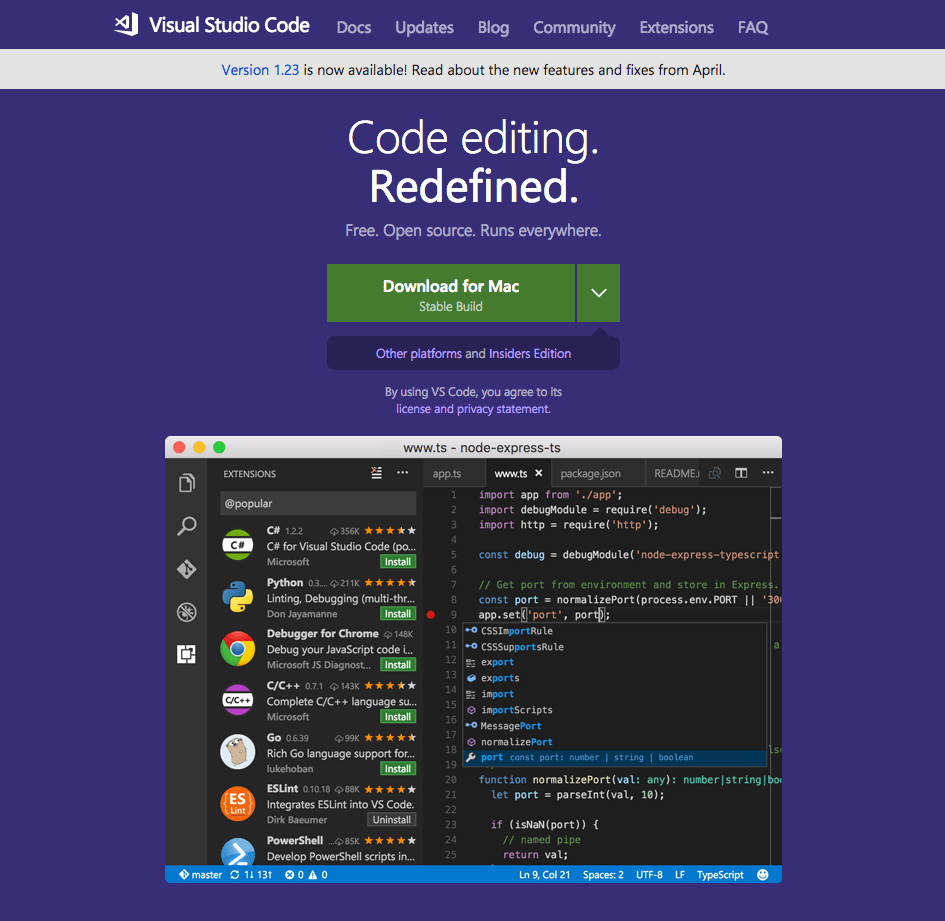Select the Source Control icon
This screenshot has height=921, width=945.
point(186,569)
